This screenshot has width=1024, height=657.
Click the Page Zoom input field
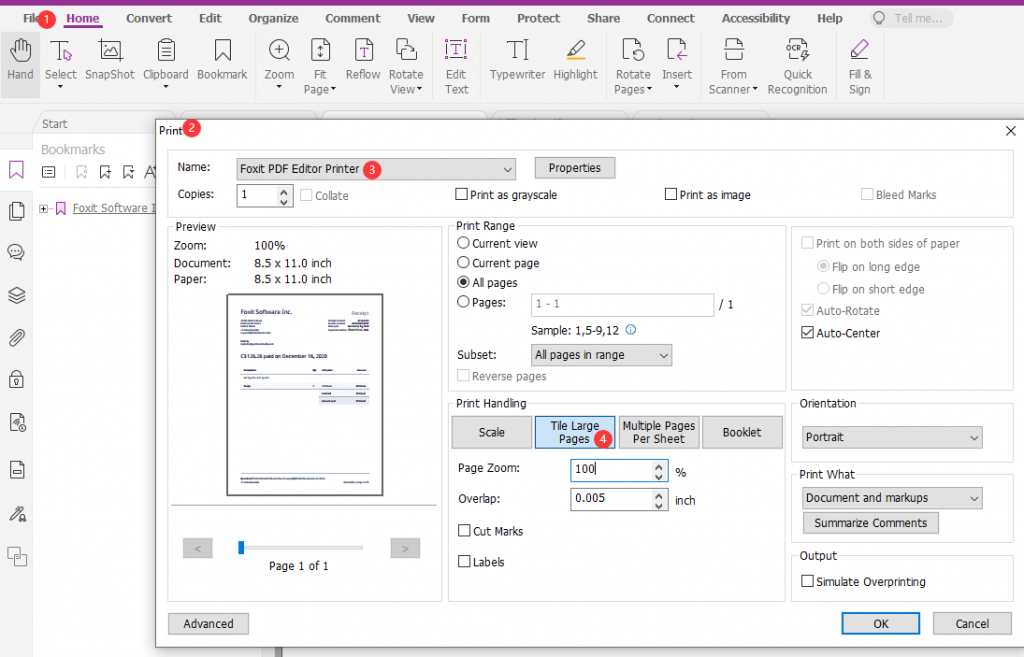(x=611, y=470)
